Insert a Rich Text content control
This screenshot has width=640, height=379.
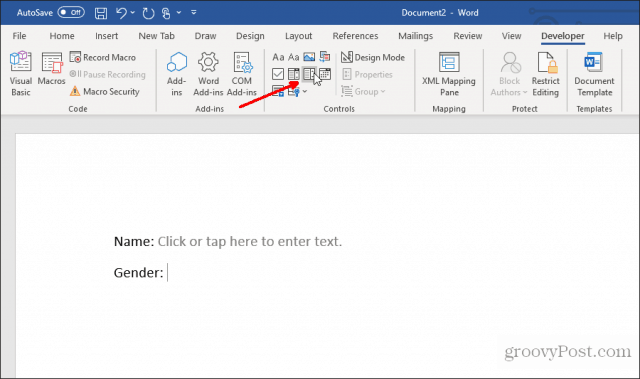tap(278, 57)
